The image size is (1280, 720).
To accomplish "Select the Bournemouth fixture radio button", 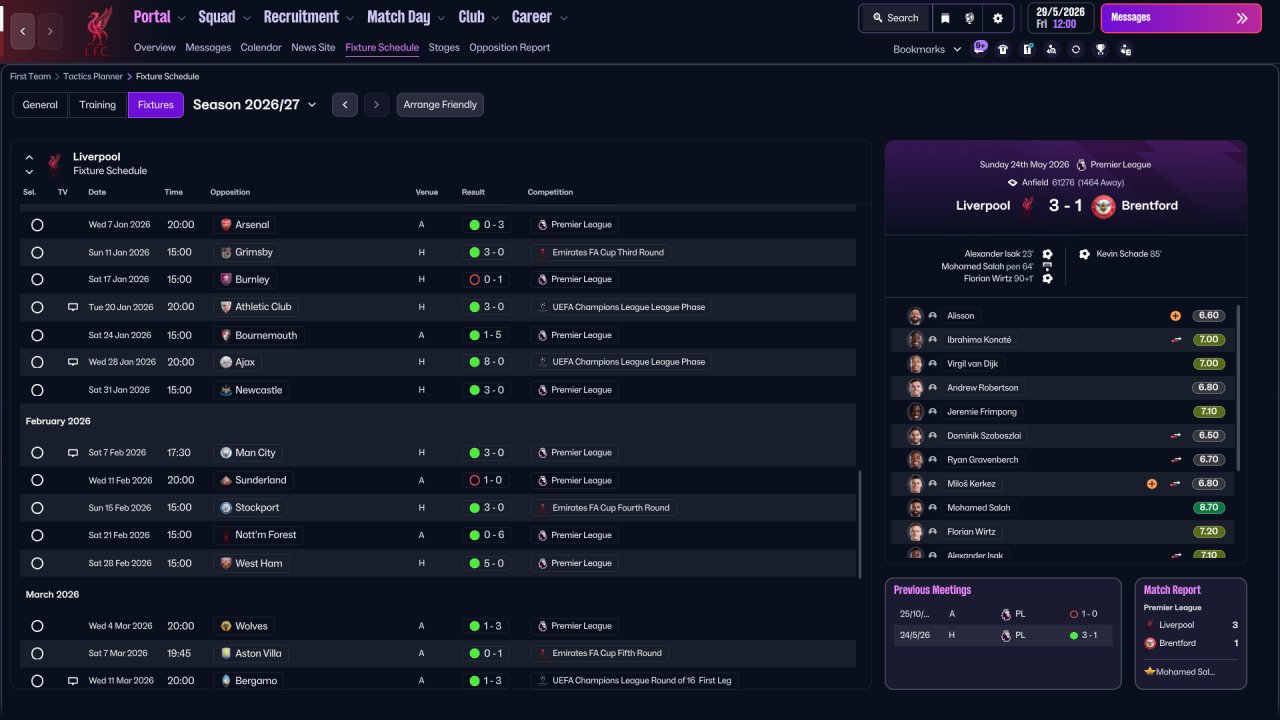I will click(37, 336).
